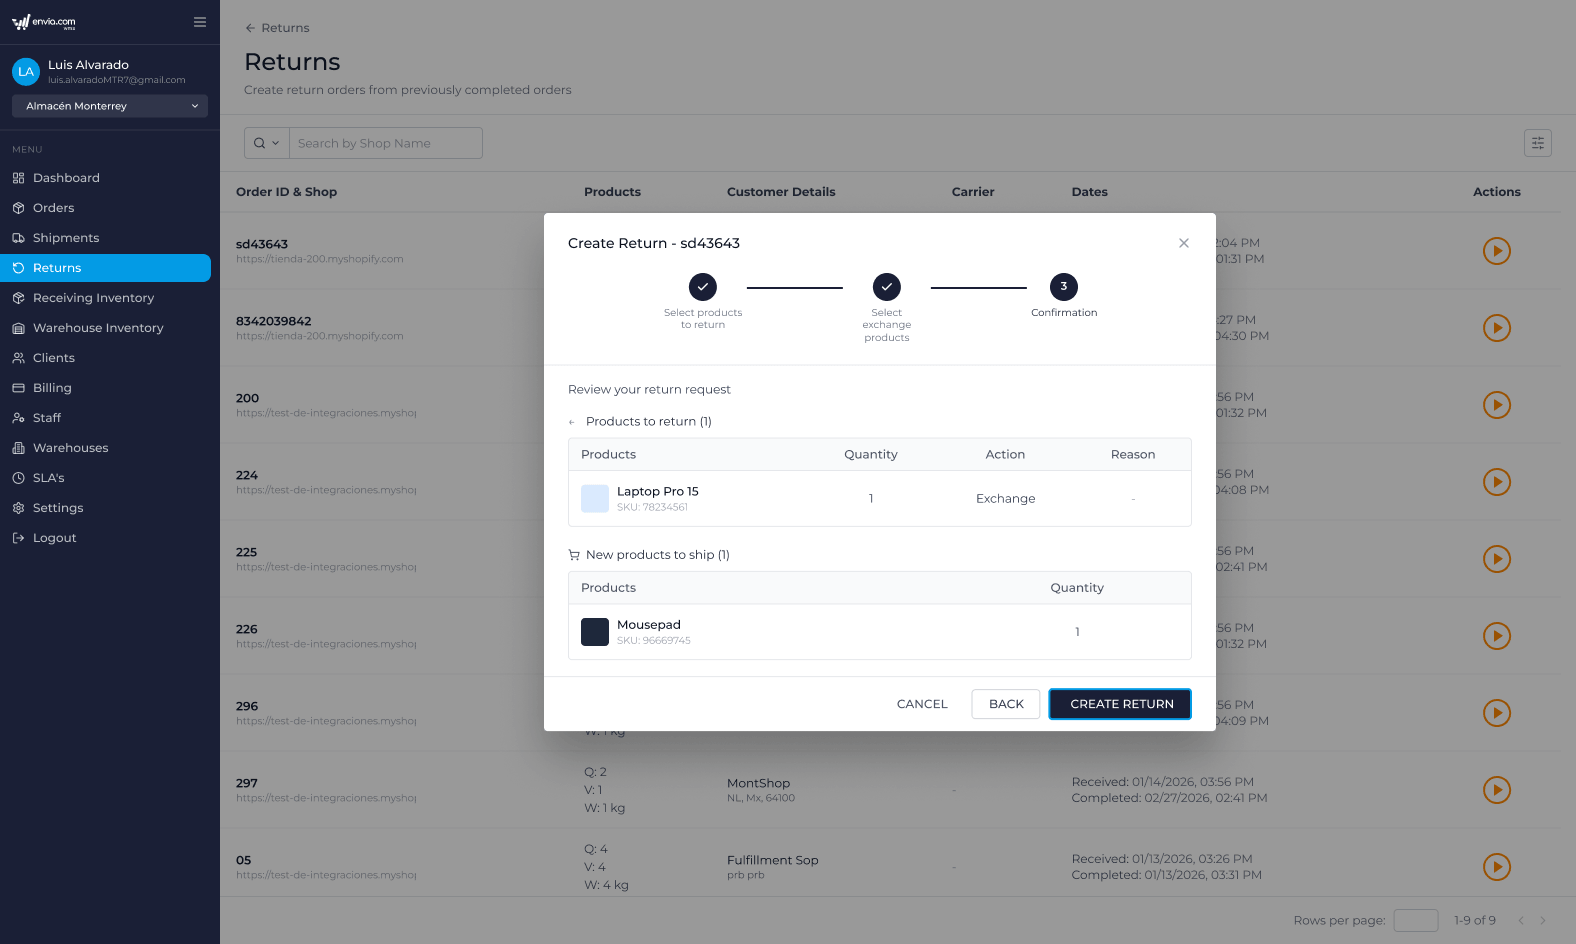1576x944 pixels.
Task: Click step 3 Confirmation circle
Action: tap(1063, 287)
